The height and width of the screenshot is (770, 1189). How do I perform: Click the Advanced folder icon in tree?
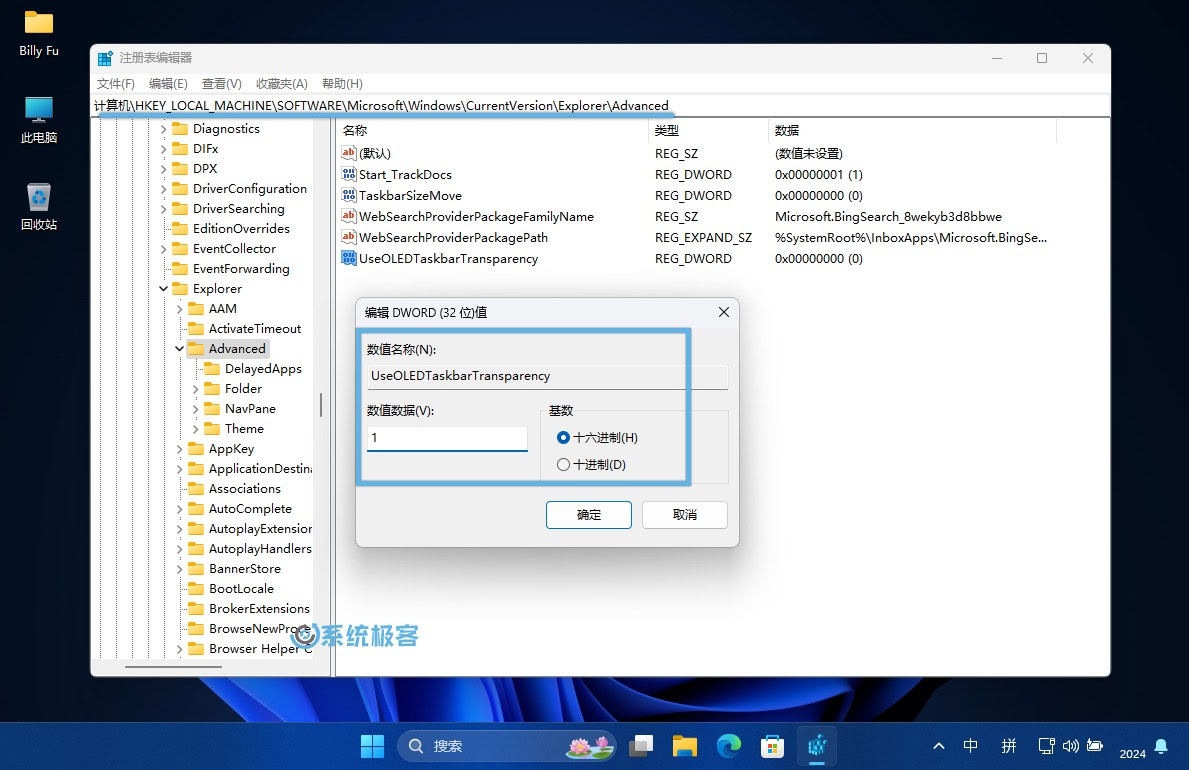(x=196, y=349)
